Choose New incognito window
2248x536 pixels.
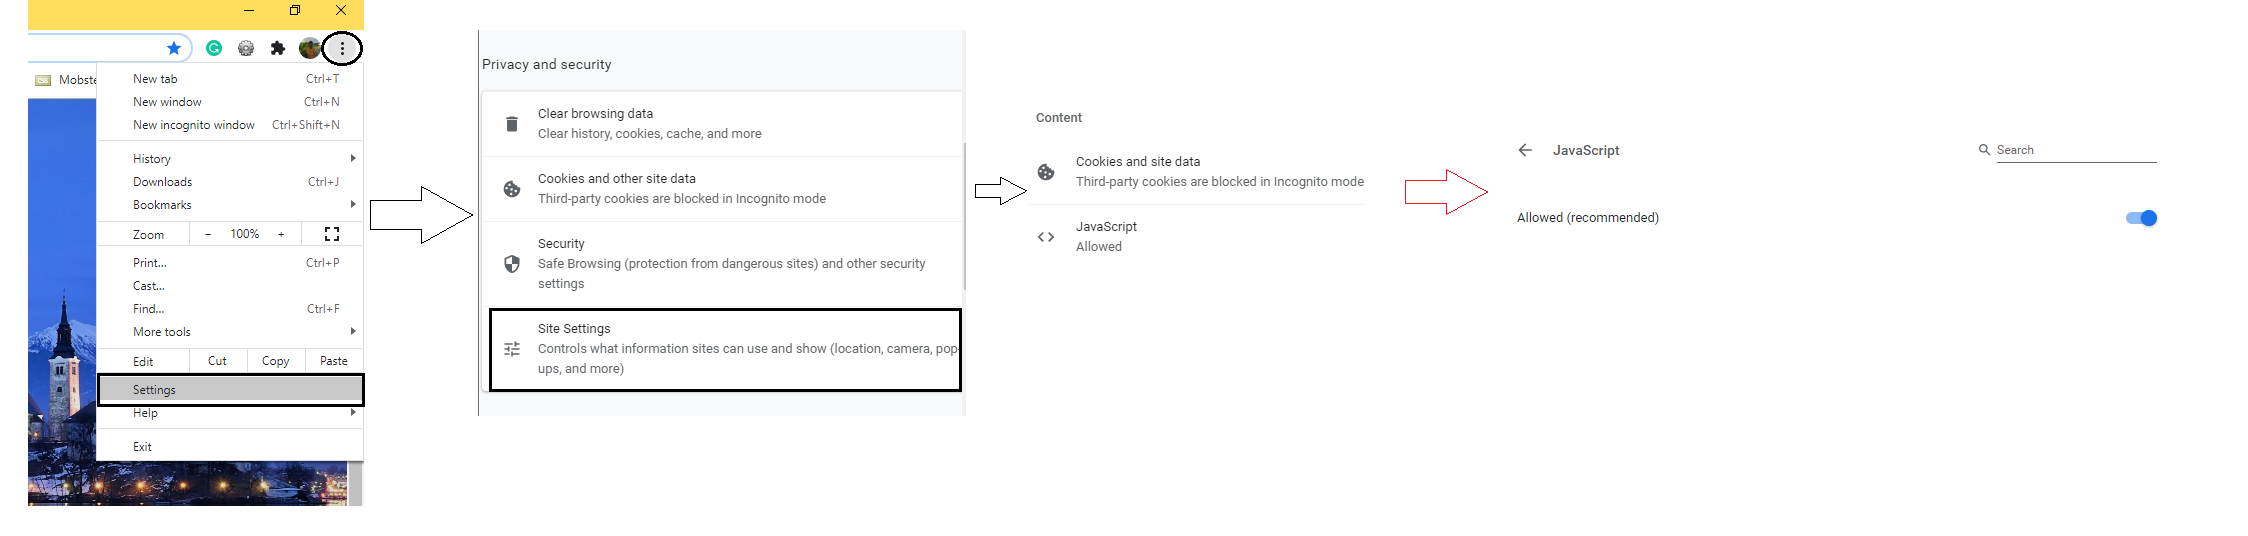click(x=194, y=125)
